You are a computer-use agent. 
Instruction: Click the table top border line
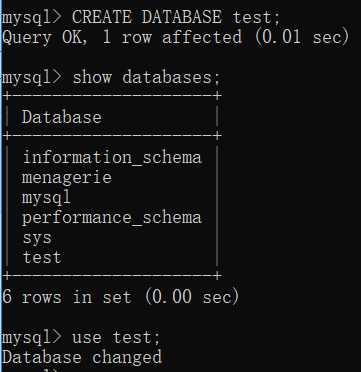(111, 96)
